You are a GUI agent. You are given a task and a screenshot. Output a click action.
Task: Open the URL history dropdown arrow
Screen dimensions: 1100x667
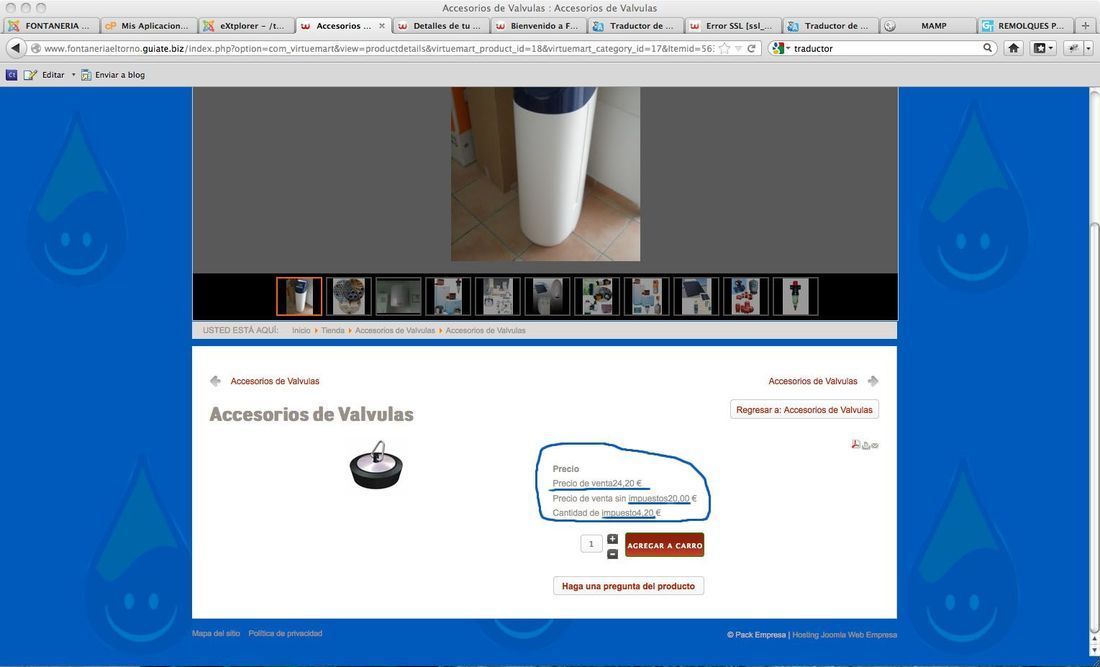[738, 48]
